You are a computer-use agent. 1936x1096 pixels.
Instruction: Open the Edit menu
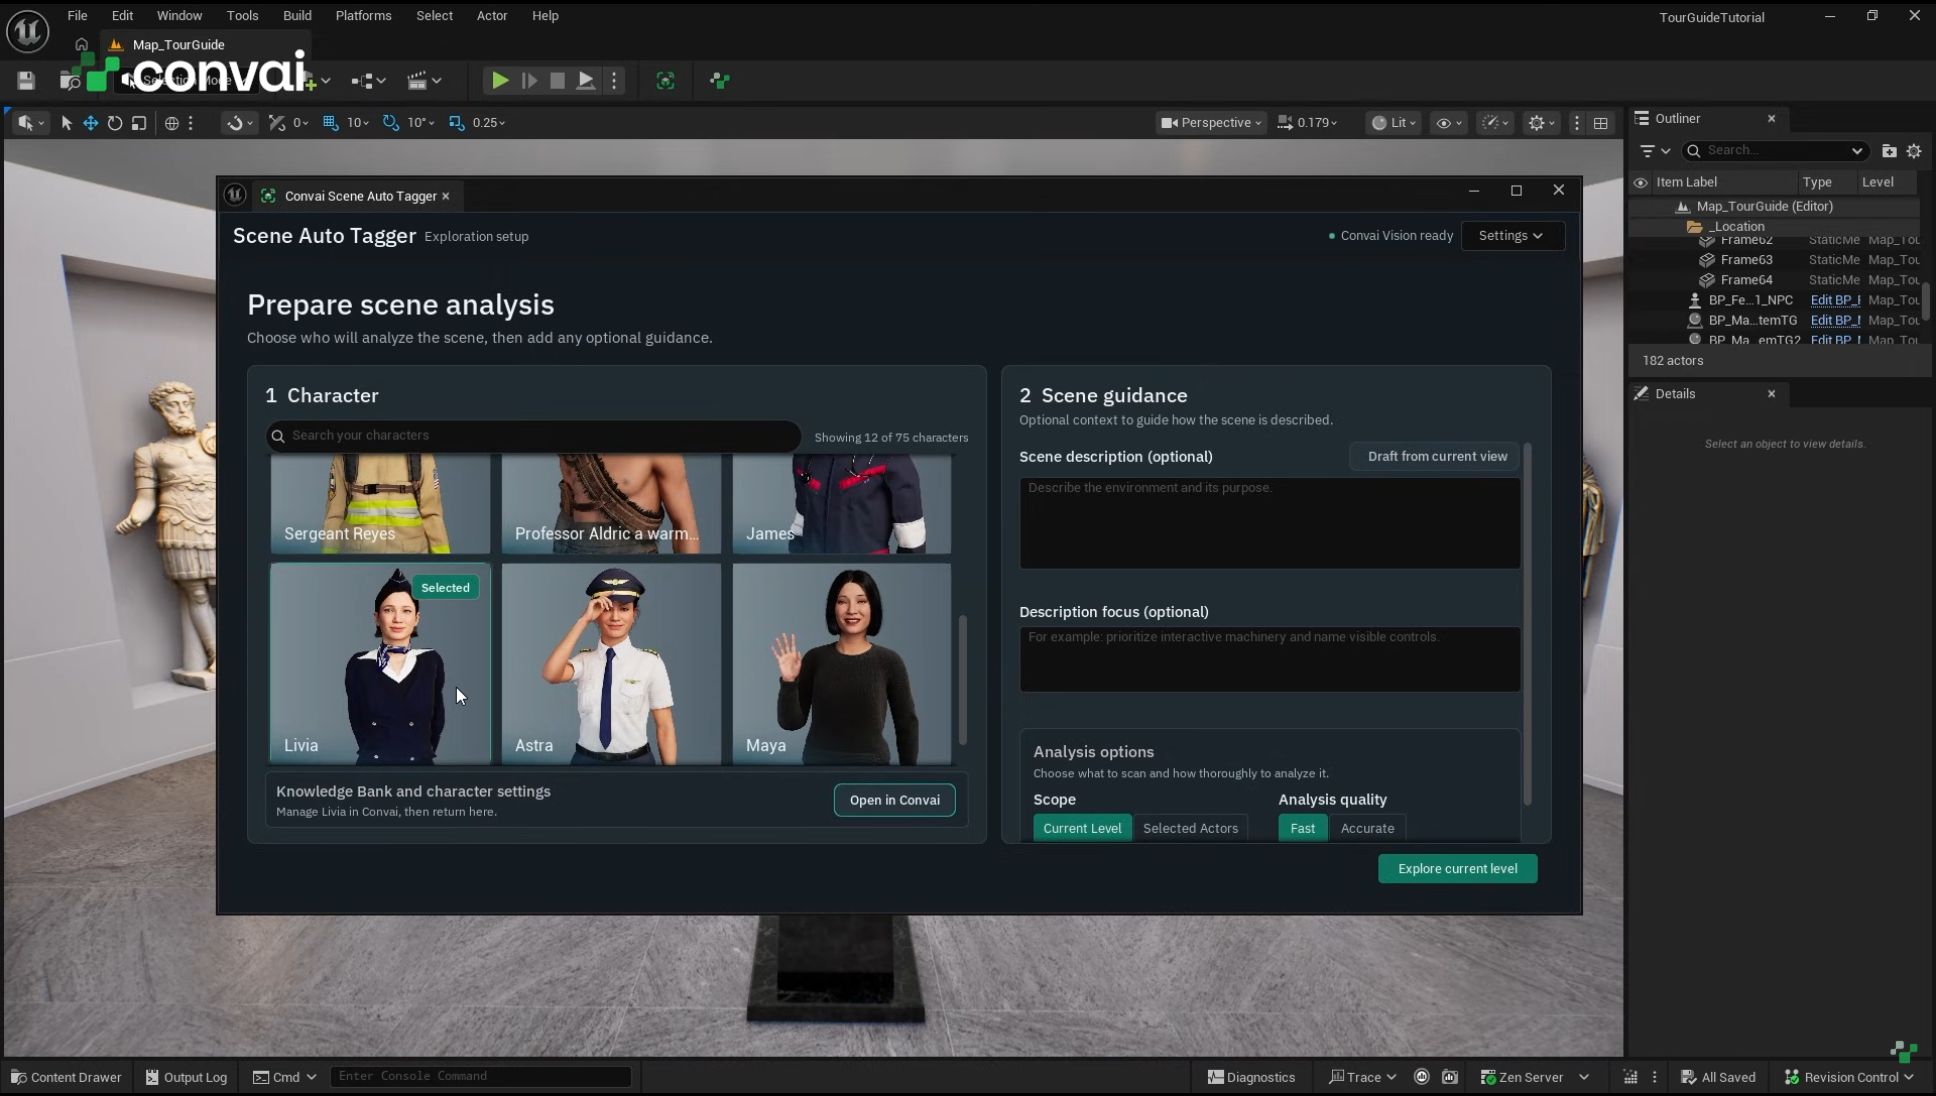point(122,16)
